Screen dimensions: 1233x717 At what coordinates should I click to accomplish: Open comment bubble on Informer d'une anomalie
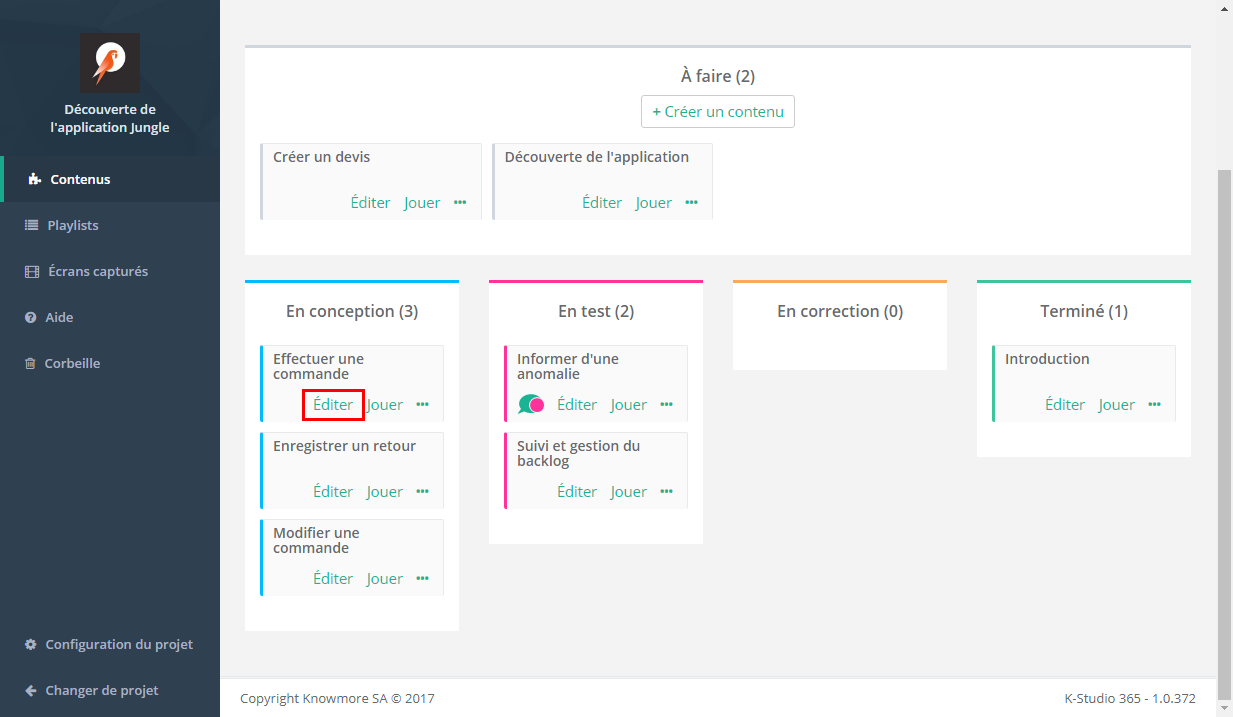[531, 405]
